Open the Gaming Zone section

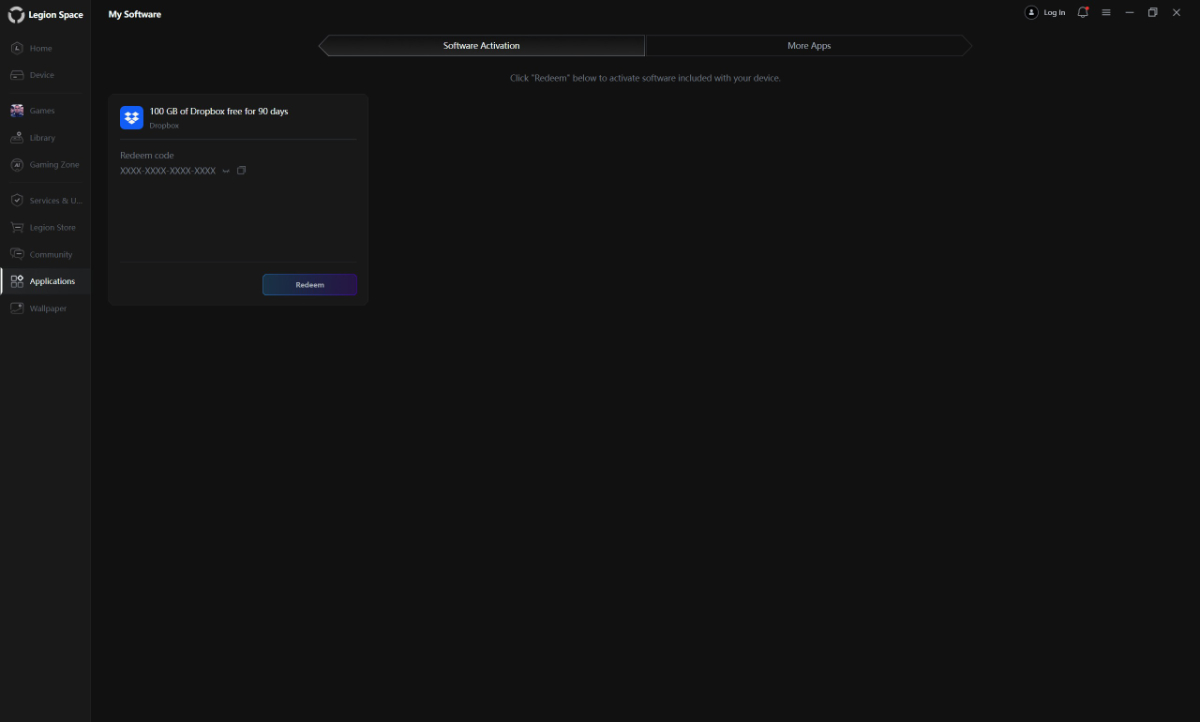pyautogui.click(x=46, y=164)
